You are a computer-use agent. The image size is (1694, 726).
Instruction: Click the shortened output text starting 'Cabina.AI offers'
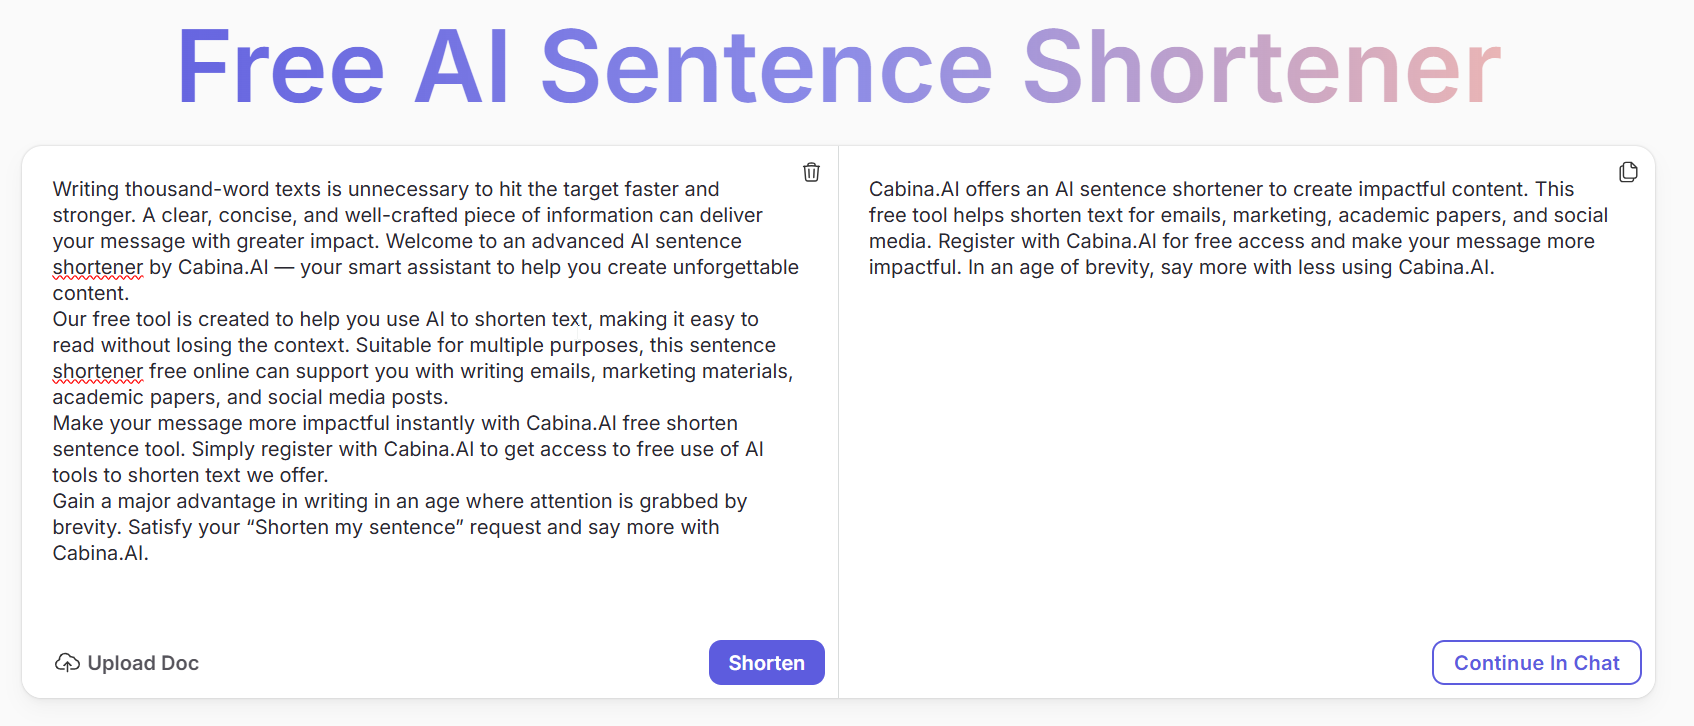[x=1238, y=228]
